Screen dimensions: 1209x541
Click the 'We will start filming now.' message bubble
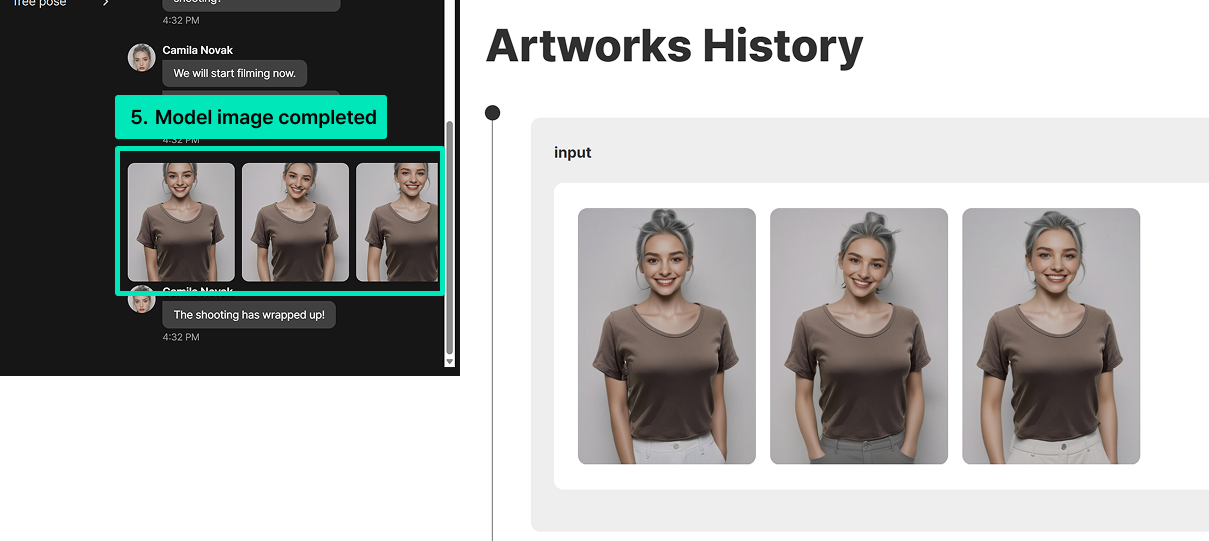pyautogui.click(x=235, y=73)
